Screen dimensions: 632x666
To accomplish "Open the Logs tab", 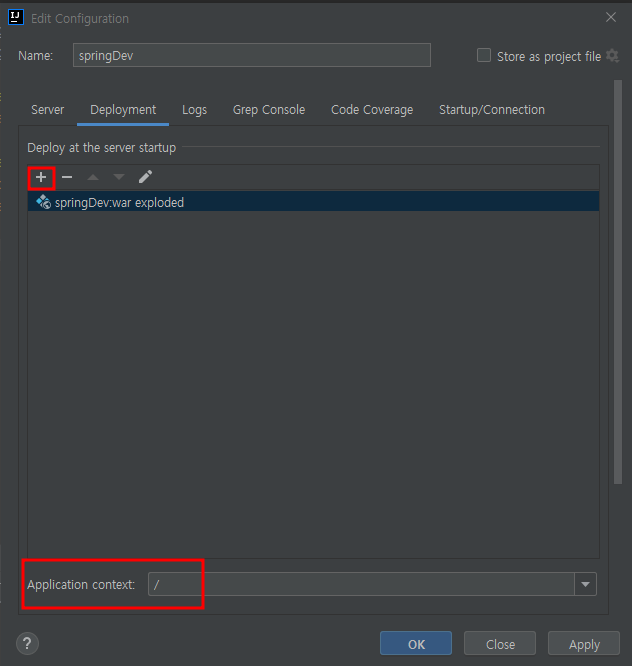I will tap(195, 110).
